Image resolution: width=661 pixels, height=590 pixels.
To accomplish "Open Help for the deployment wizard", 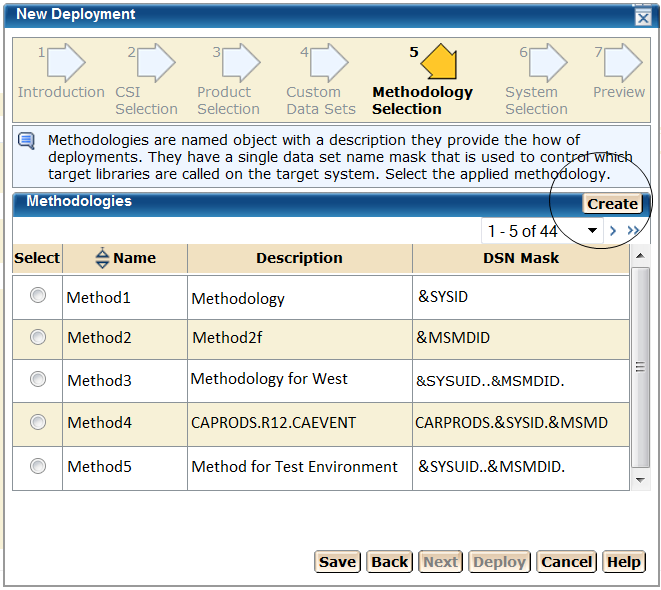I will (x=623, y=561).
